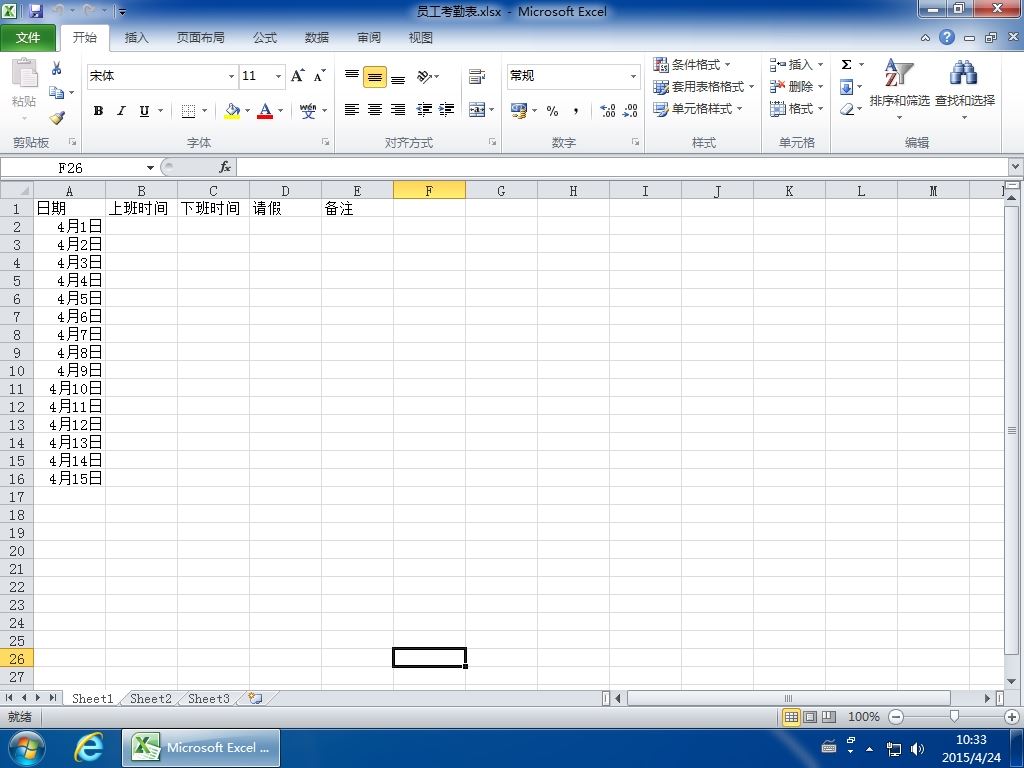Toggle top vertical alignment

(352, 76)
